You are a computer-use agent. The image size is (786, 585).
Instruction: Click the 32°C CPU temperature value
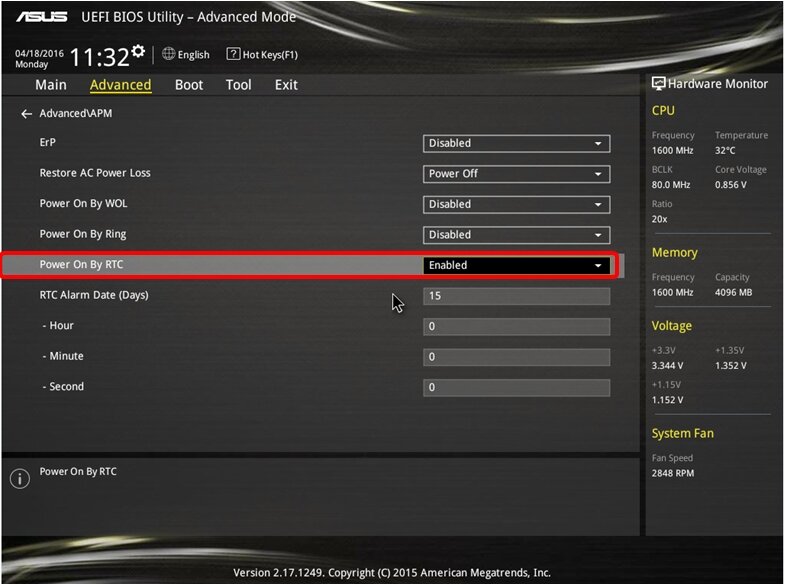click(725, 150)
